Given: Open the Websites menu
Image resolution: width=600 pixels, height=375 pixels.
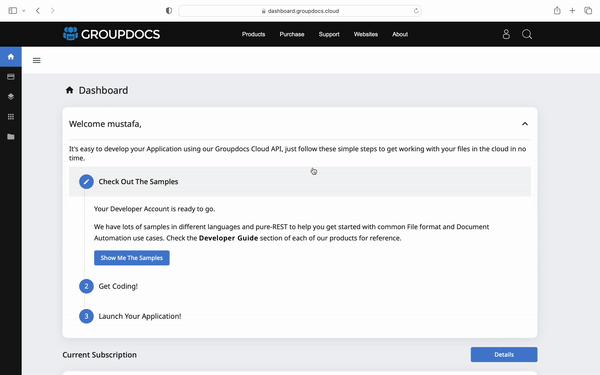Looking at the screenshot, I should [x=365, y=34].
